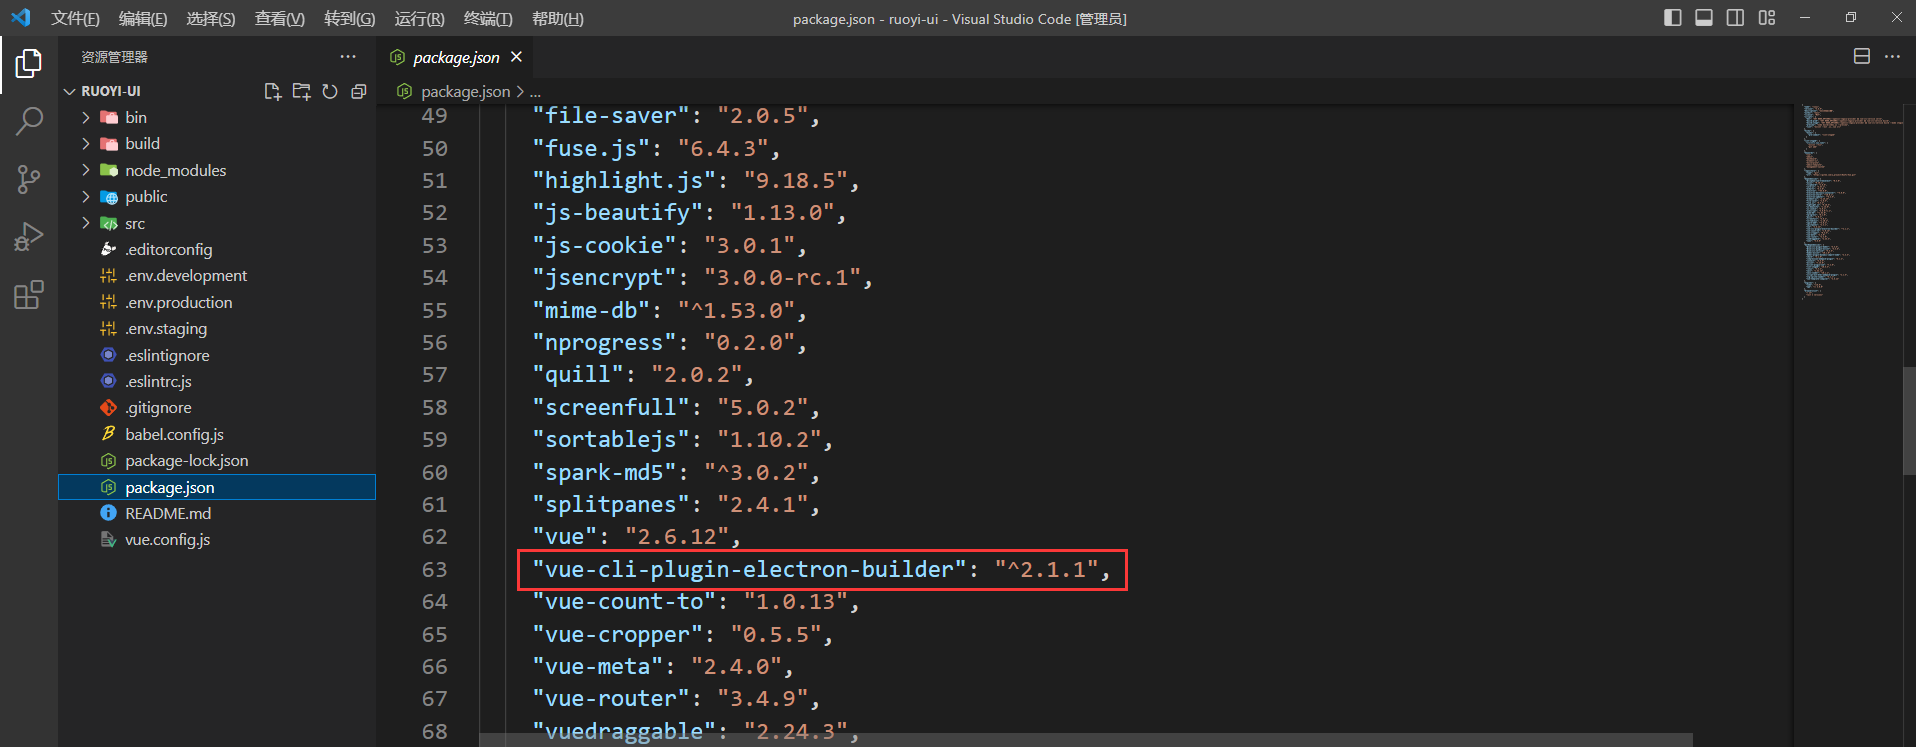Toggle the bottom panel visibility

[x=1704, y=18]
